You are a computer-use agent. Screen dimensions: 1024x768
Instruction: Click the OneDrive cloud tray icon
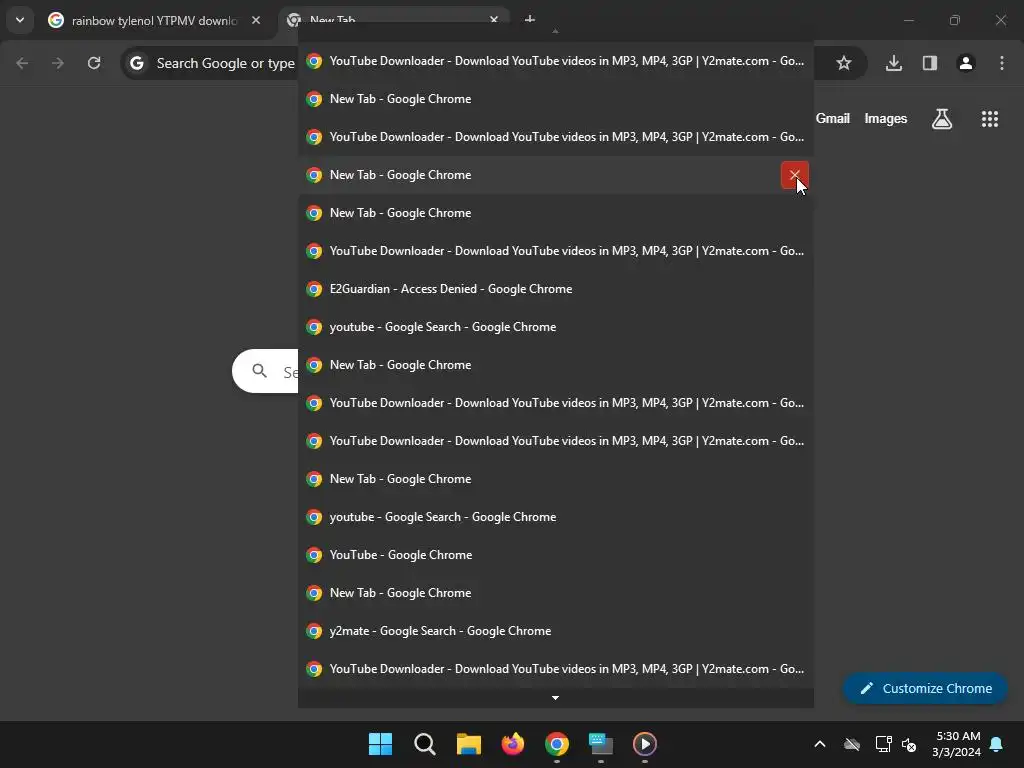point(852,744)
